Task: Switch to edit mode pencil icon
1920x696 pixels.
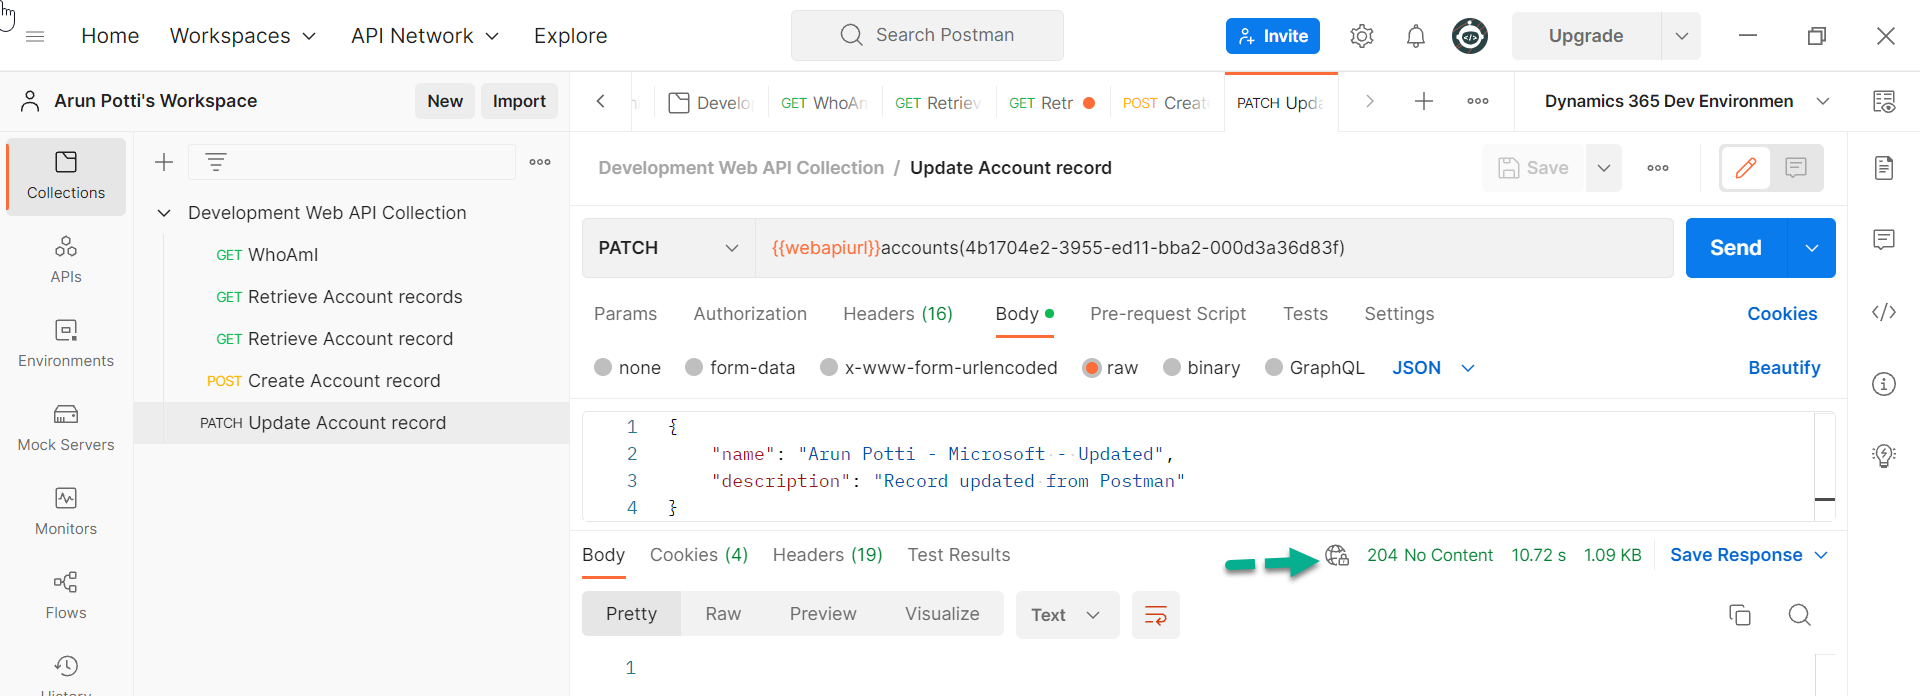Action: 1746,168
